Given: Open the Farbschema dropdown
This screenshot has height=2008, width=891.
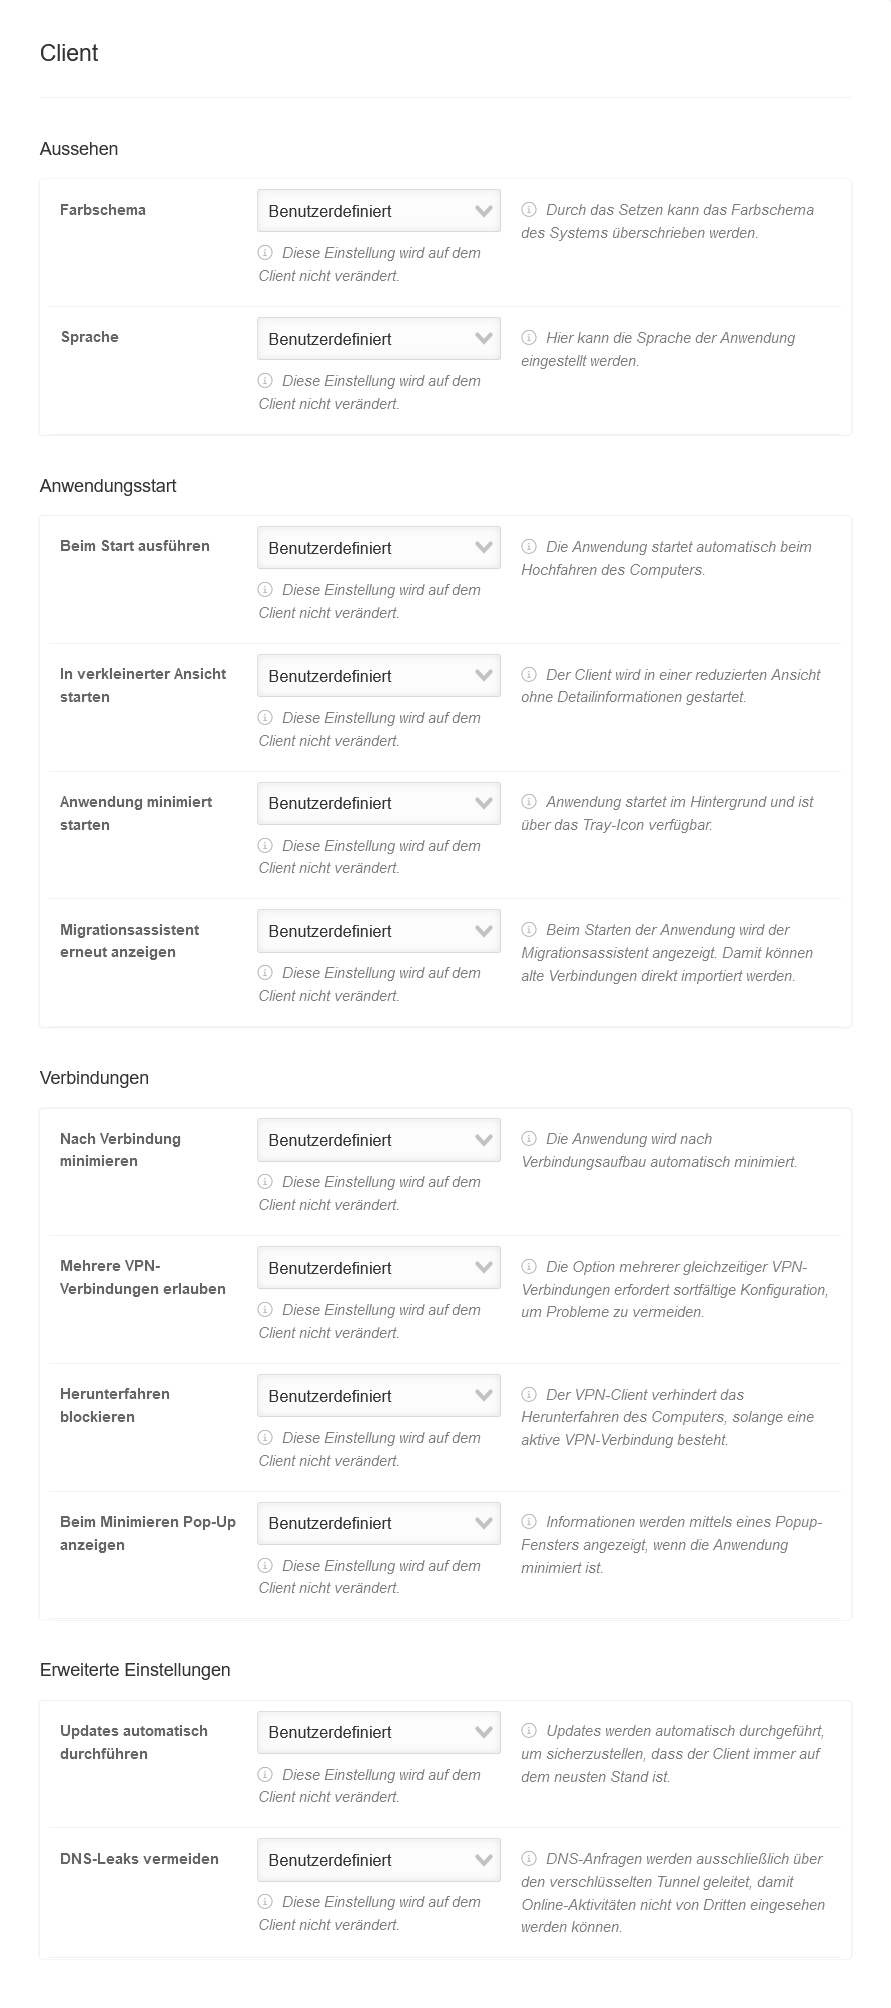Looking at the screenshot, I should click(x=378, y=211).
